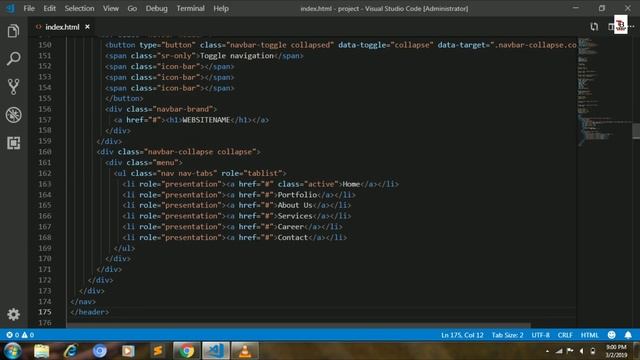The height and width of the screenshot is (360, 640).
Task: Click the Contact text on line 168
Action: point(293,238)
